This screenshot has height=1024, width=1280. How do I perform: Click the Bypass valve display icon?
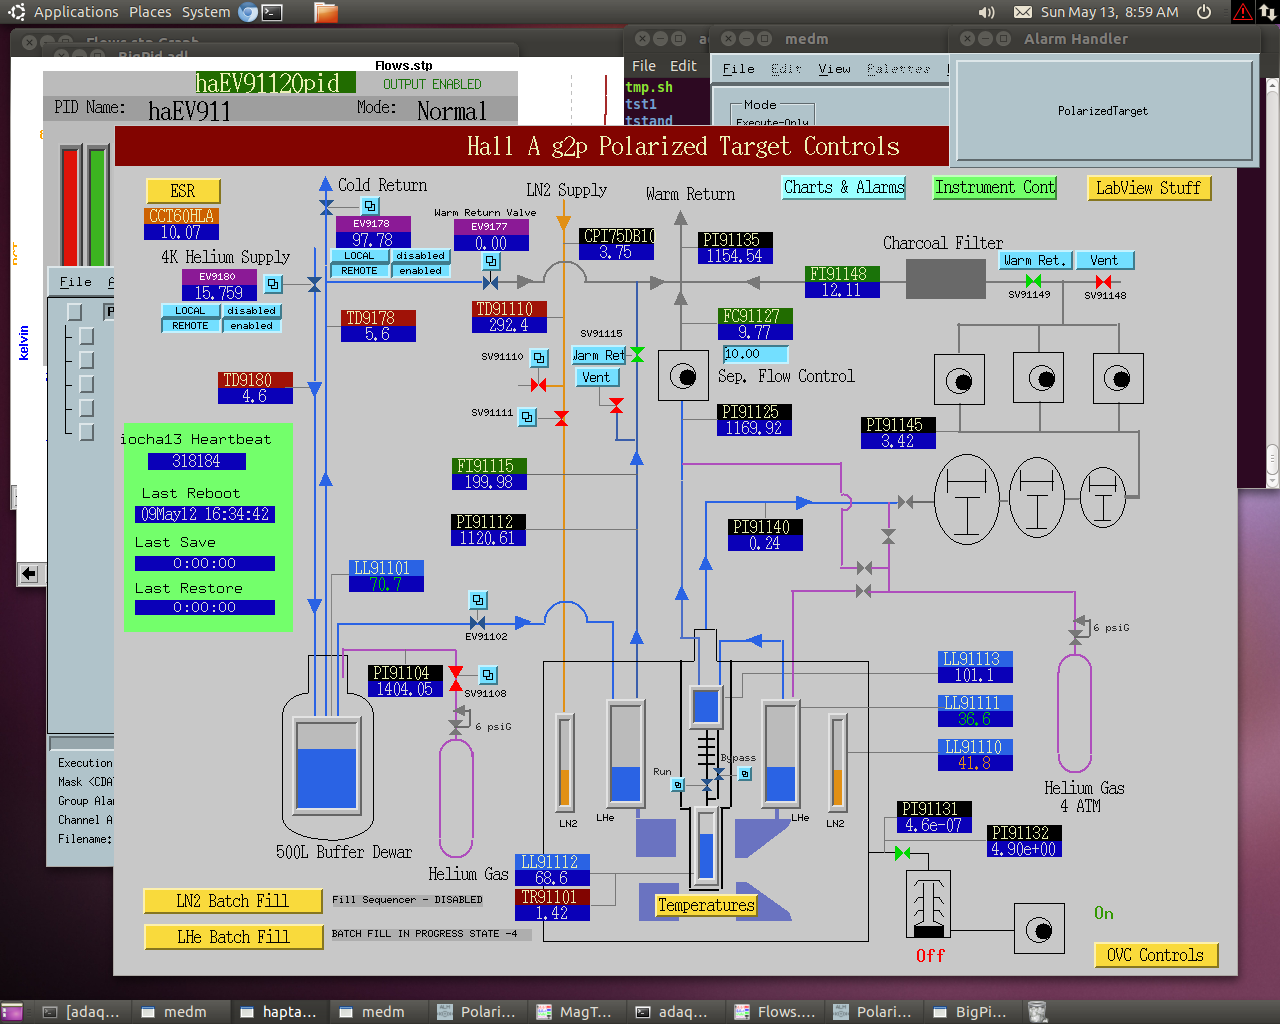click(x=744, y=773)
